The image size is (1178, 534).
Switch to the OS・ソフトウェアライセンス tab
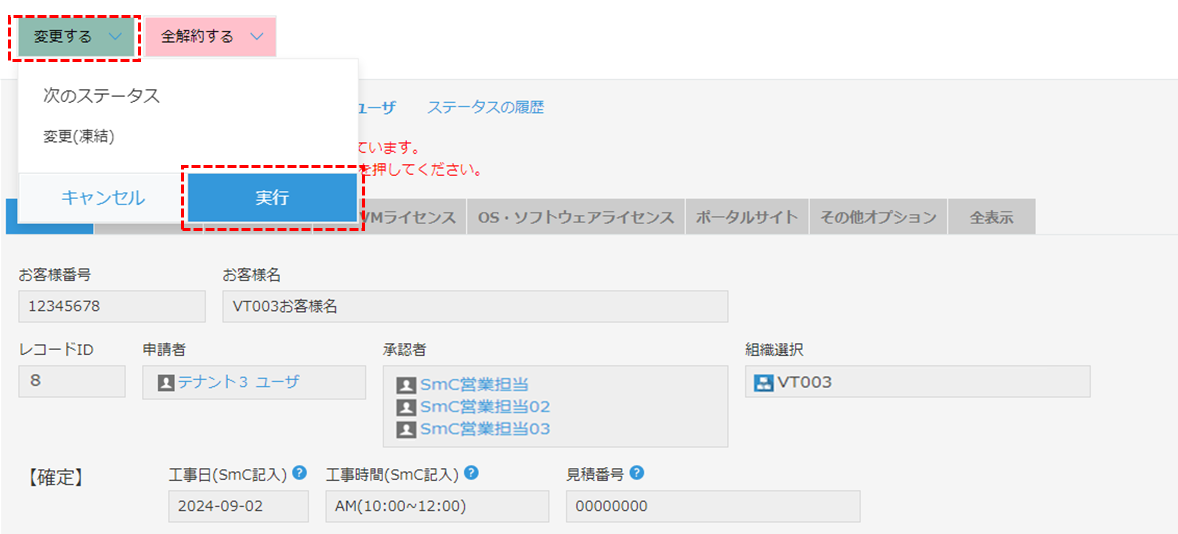point(575,218)
